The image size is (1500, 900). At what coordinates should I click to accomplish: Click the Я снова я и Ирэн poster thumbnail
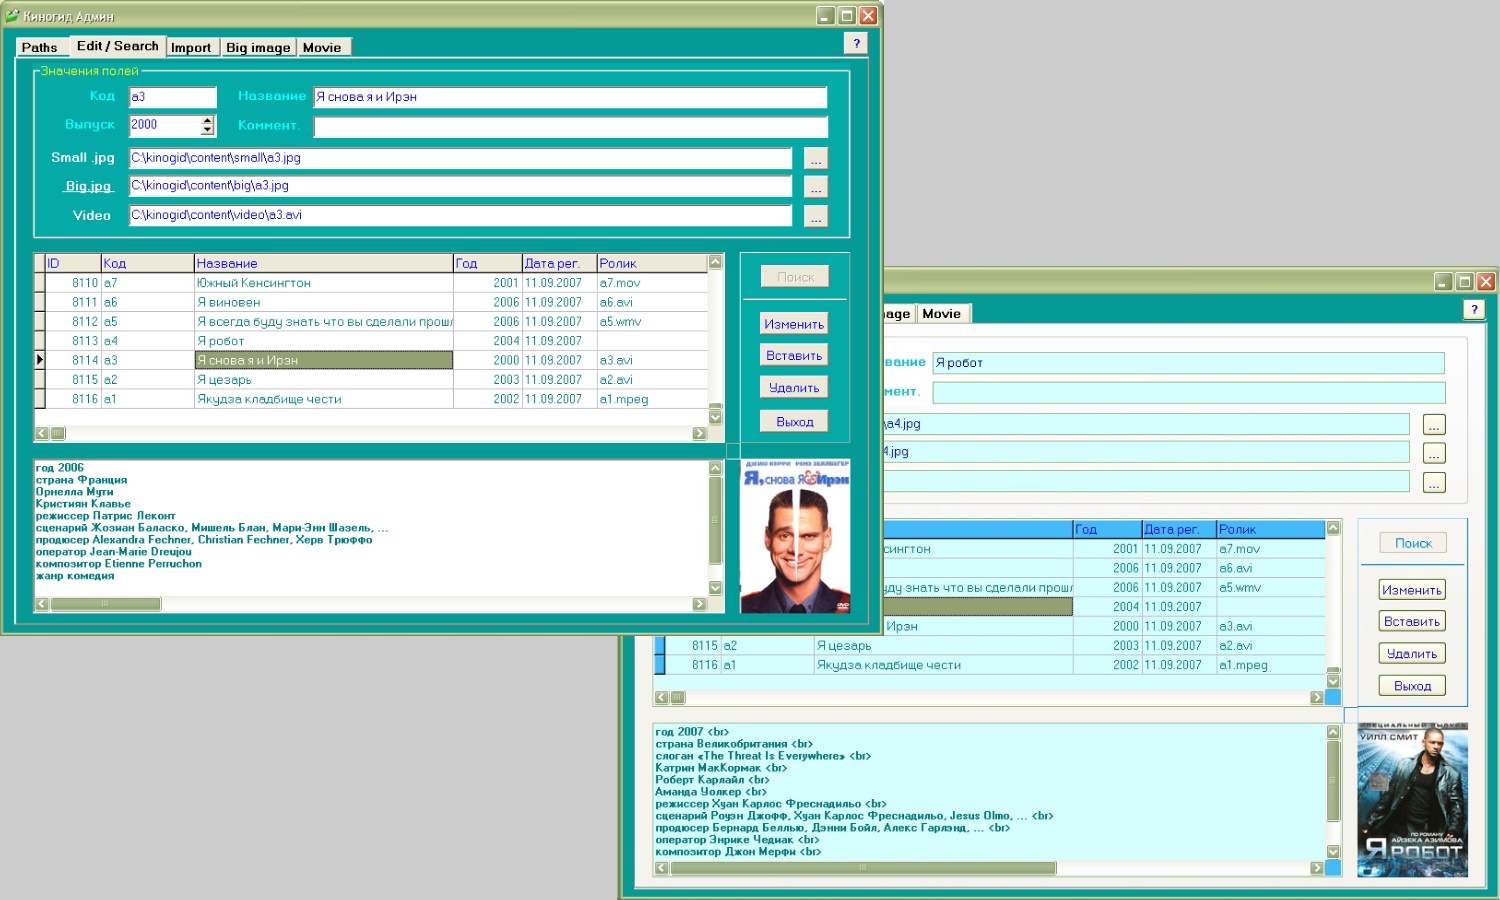point(795,536)
